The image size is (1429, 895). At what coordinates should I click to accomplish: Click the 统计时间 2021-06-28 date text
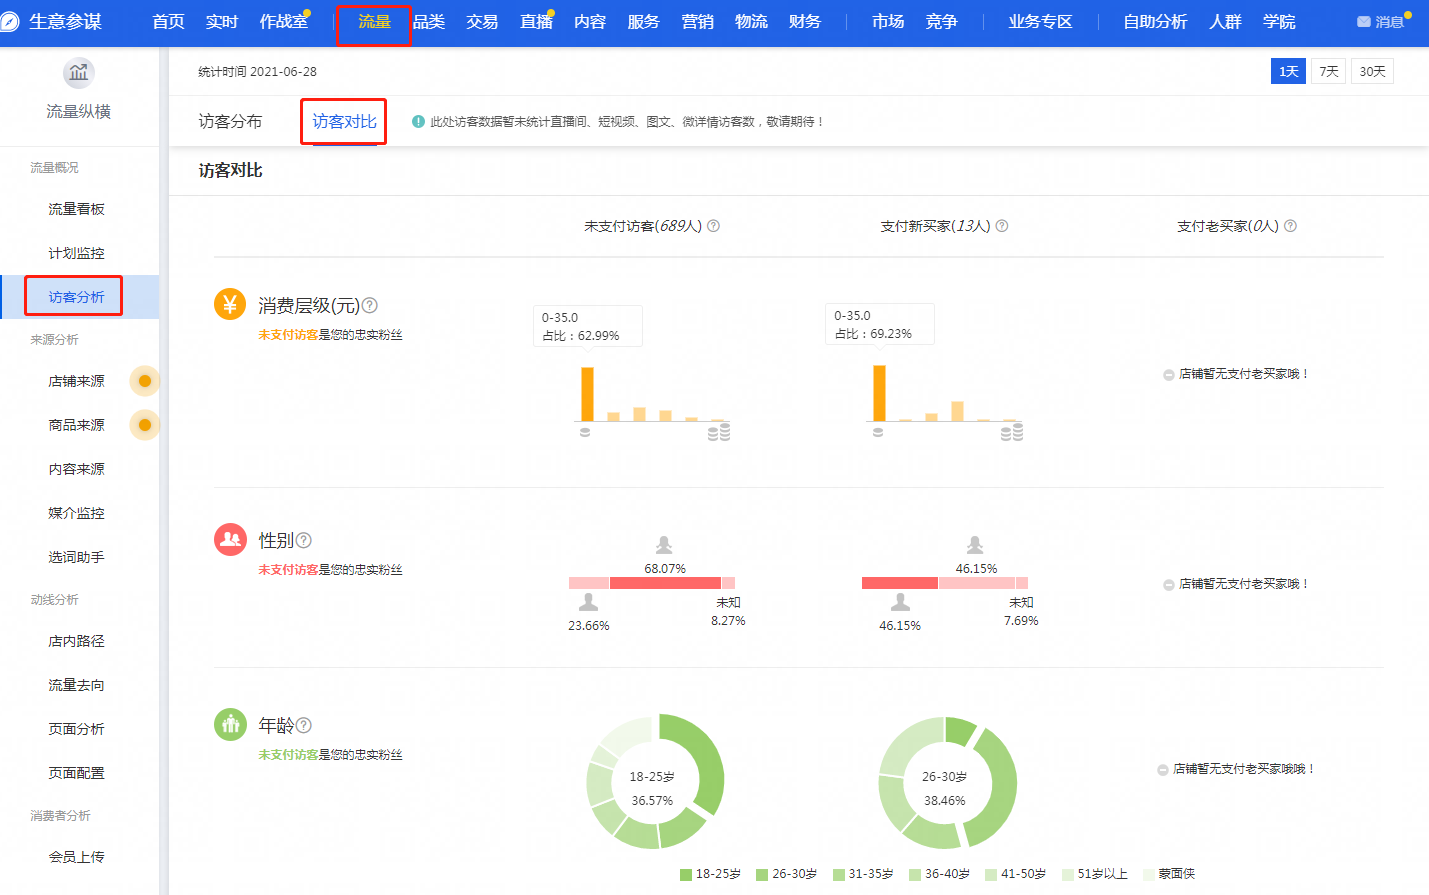click(257, 71)
